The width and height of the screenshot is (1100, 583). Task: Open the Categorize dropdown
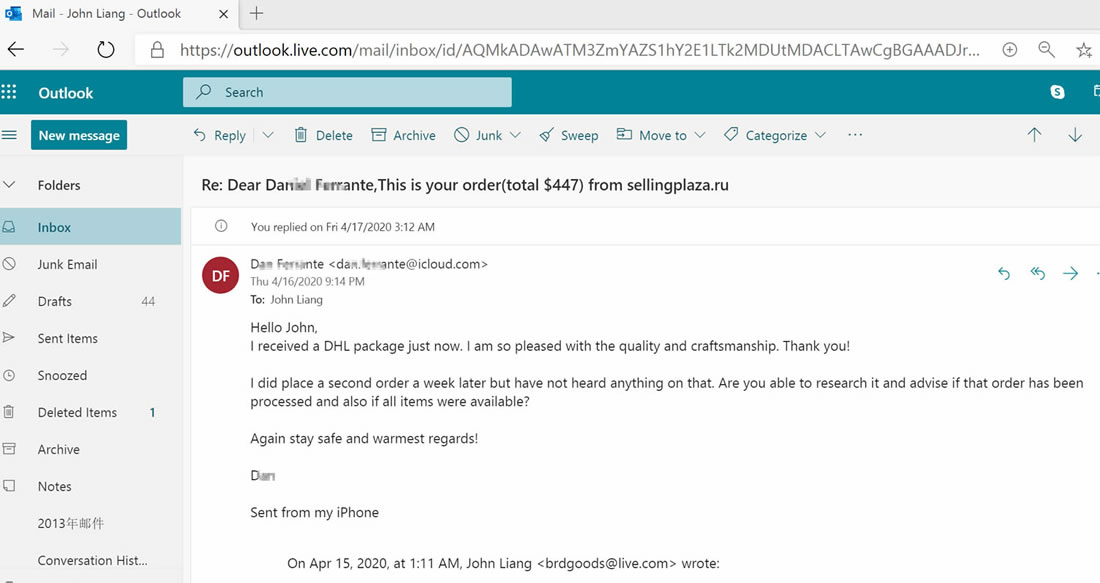click(820, 135)
